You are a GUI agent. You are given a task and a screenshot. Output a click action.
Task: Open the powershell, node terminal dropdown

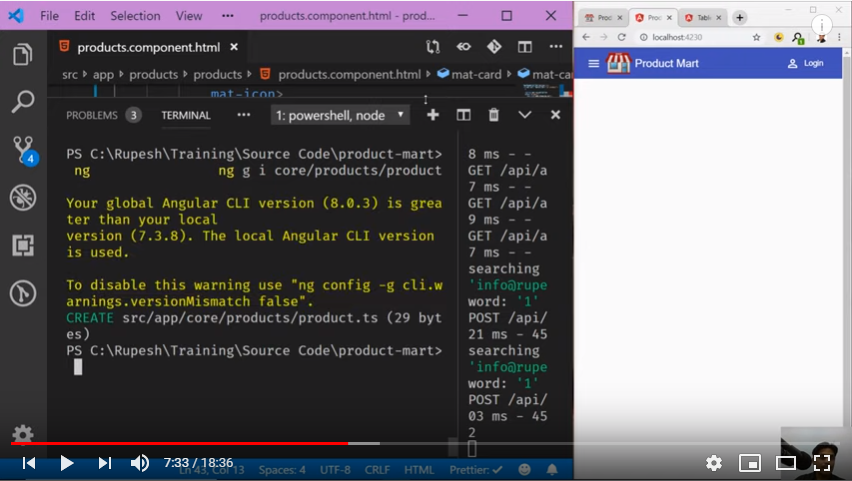pos(340,115)
